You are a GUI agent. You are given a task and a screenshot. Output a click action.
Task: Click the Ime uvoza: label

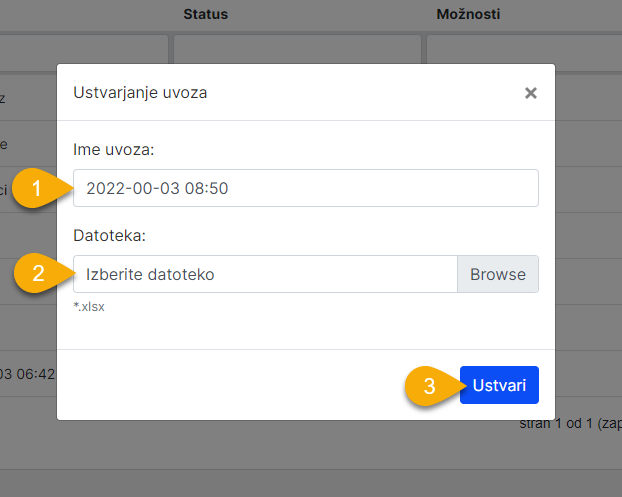(x=113, y=150)
